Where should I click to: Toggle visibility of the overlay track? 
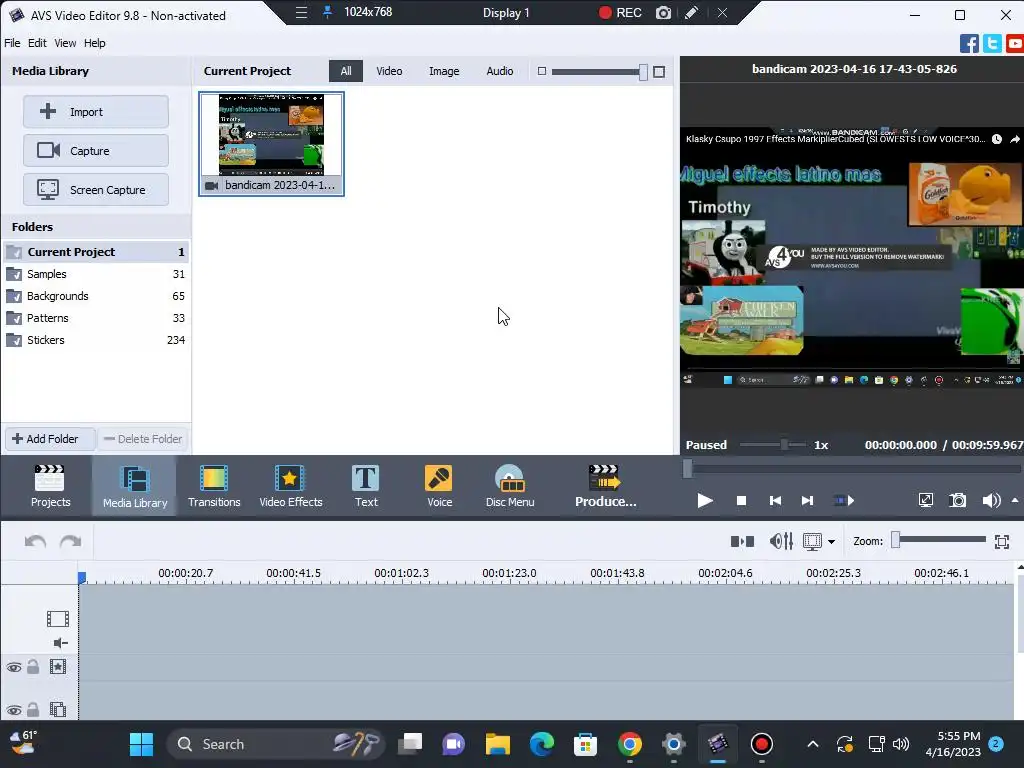(x=14, y=710)
